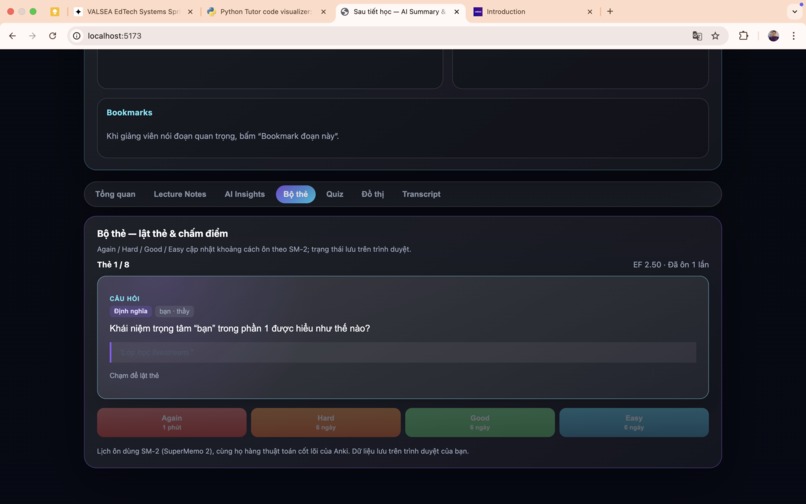Rate the card as Easy

(x=634, y=422)
